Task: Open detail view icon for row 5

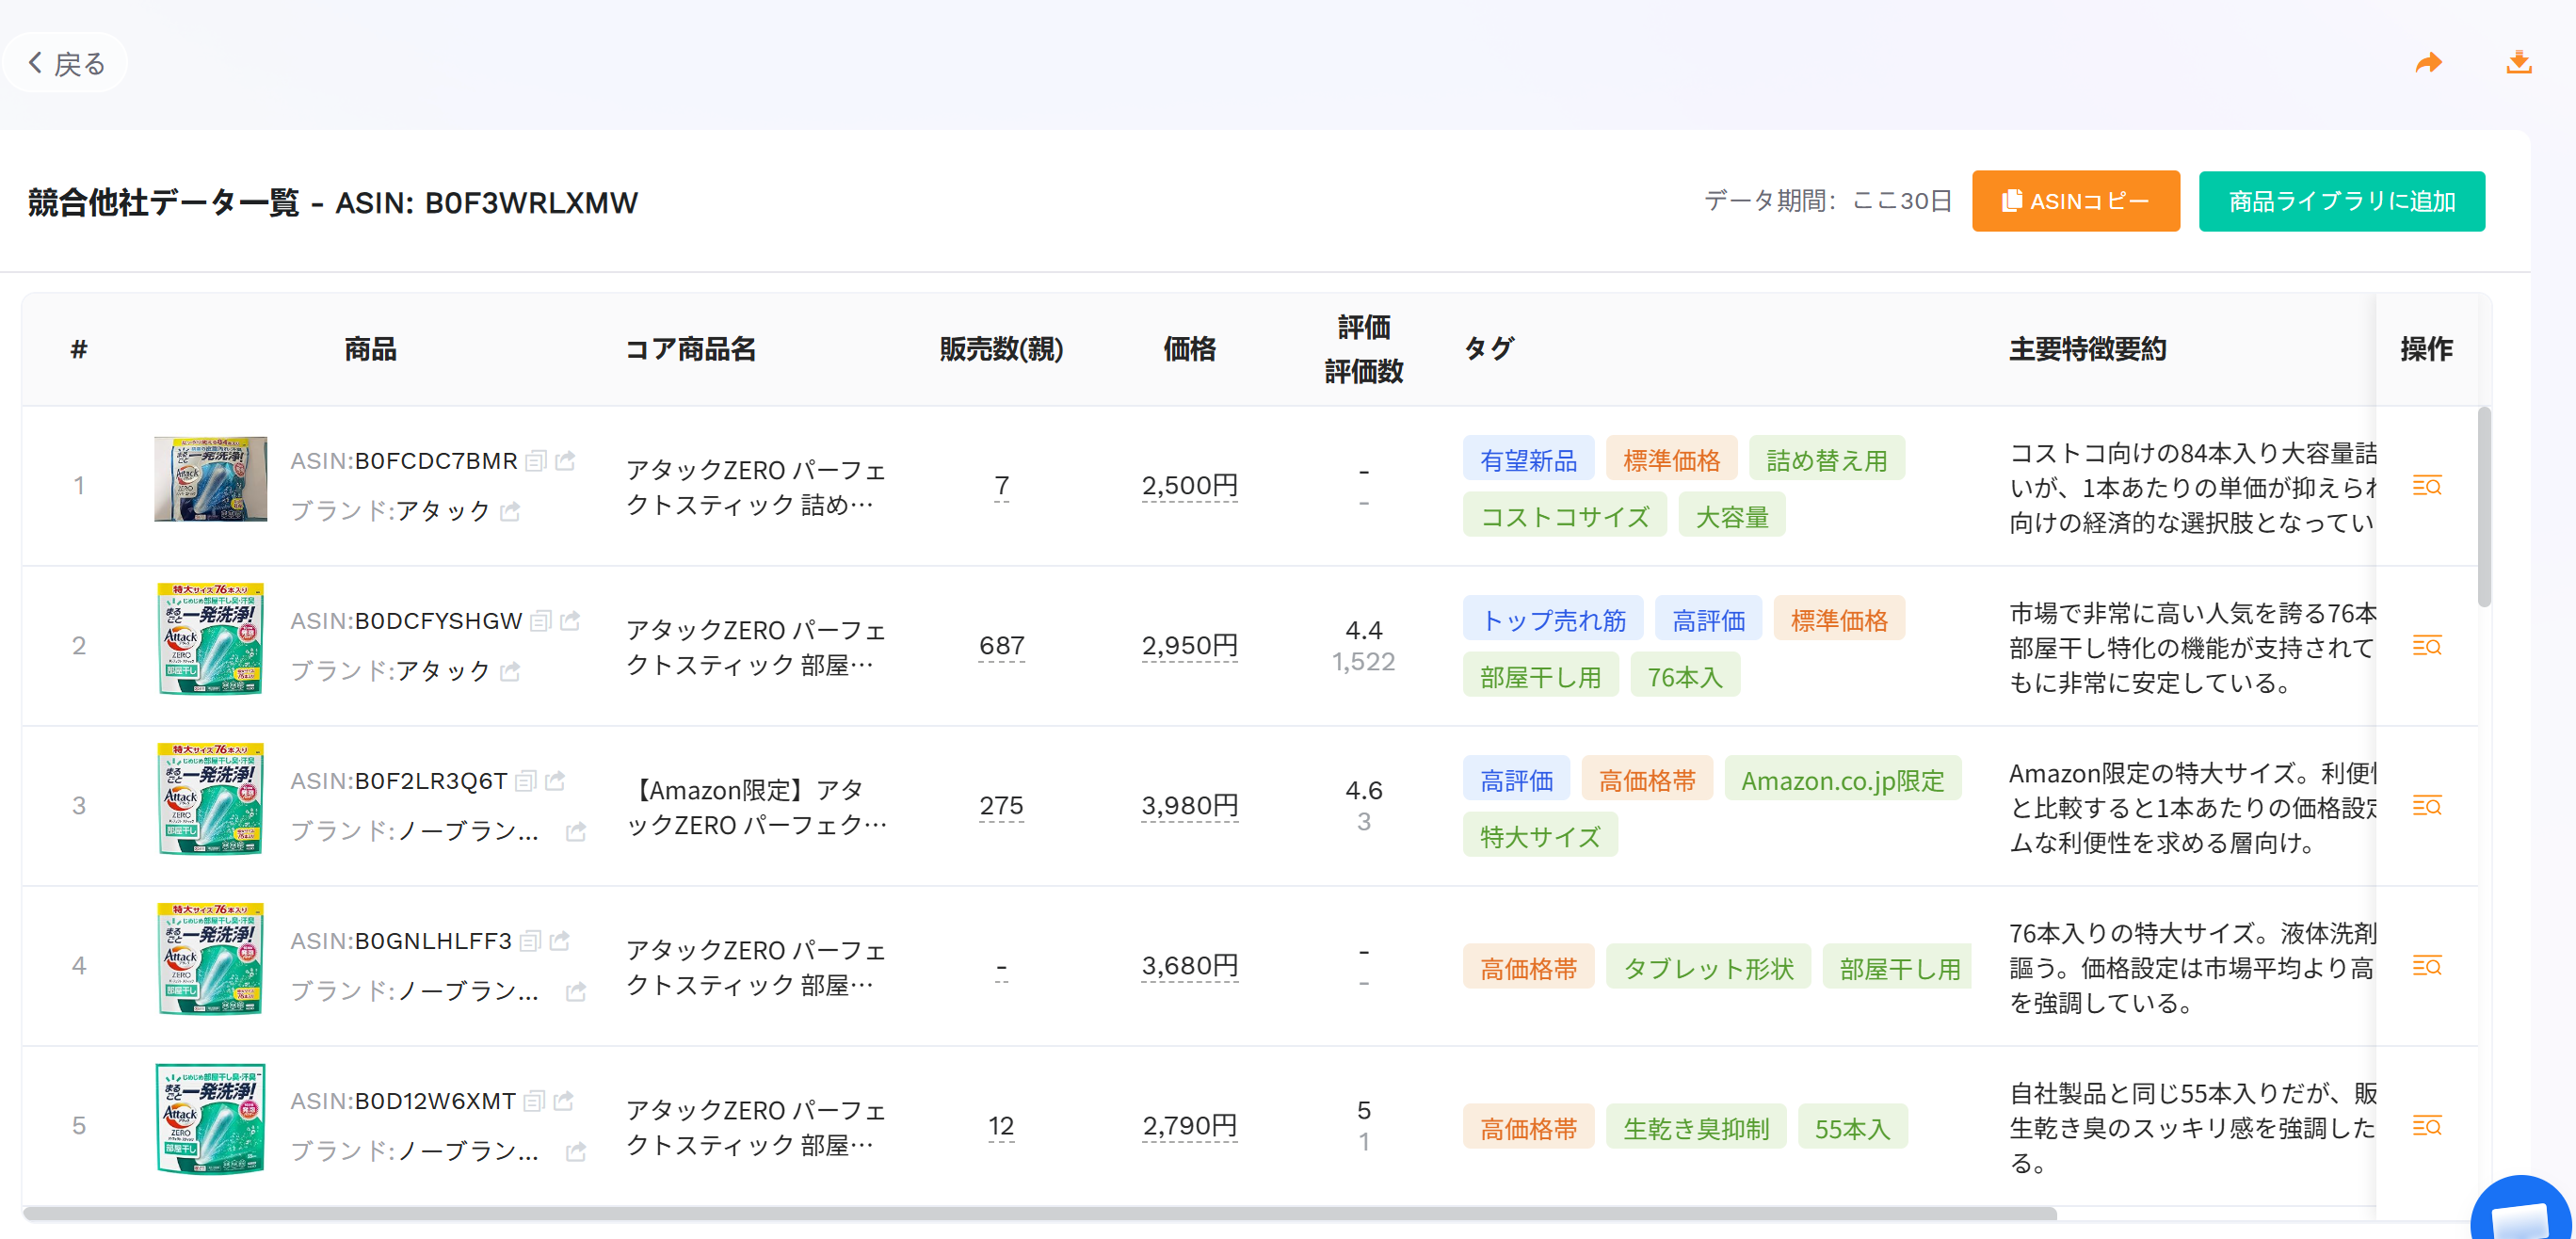Action: click(2426, 1126)
